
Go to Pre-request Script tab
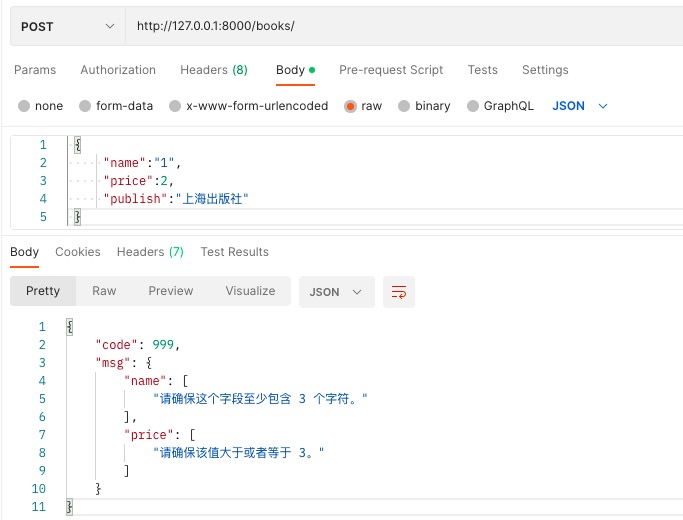[391, 70]
